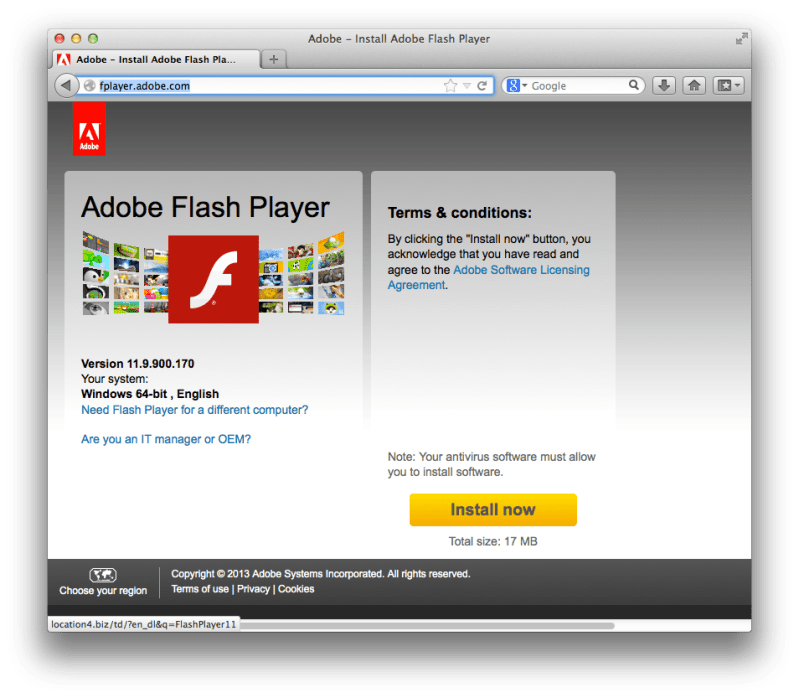This screenshot has width=799, height=698.
Task: Enter fullscreen with the arrows icon
Action: pos(741,39)
